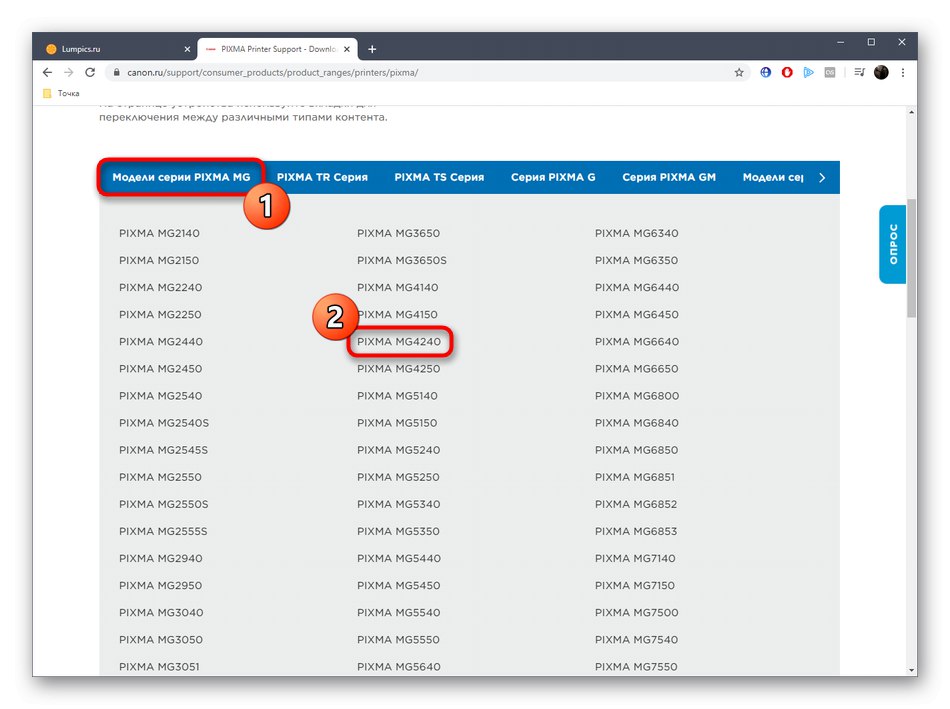Click the page vertical scrollbar thumb
The width and height of the screenshot is (950, 709).
click(911, 258)
